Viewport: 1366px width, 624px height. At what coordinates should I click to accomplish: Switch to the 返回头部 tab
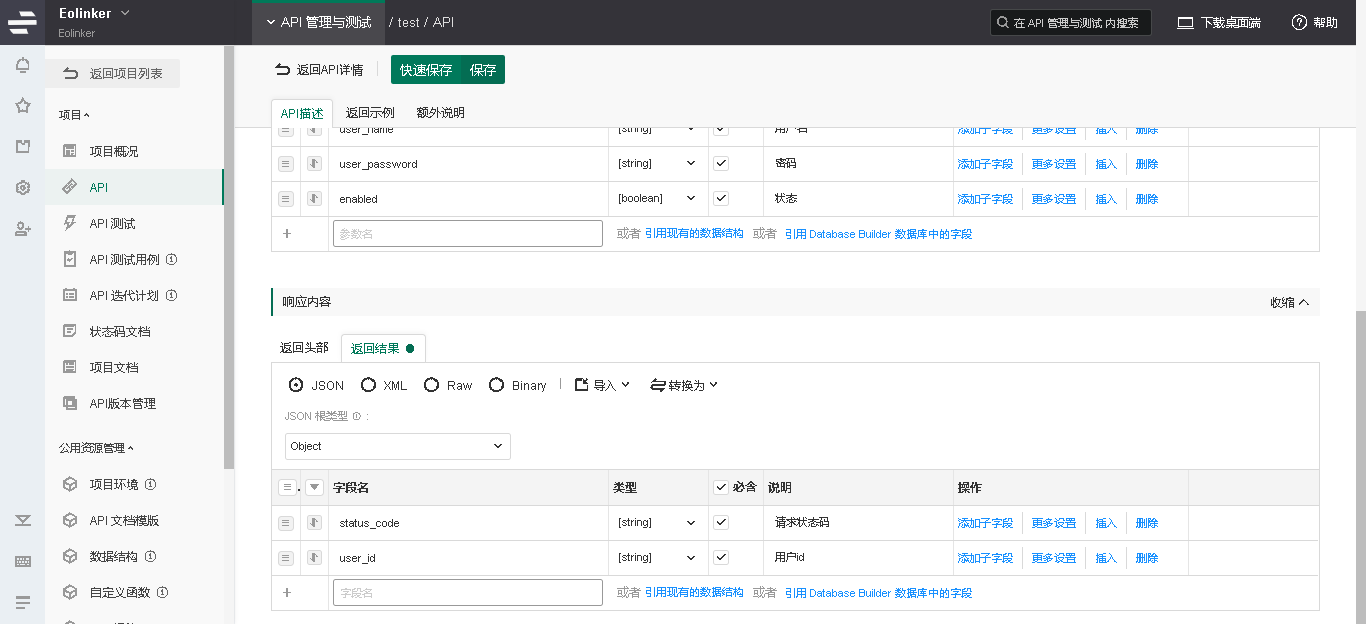[x=304, y=348]
